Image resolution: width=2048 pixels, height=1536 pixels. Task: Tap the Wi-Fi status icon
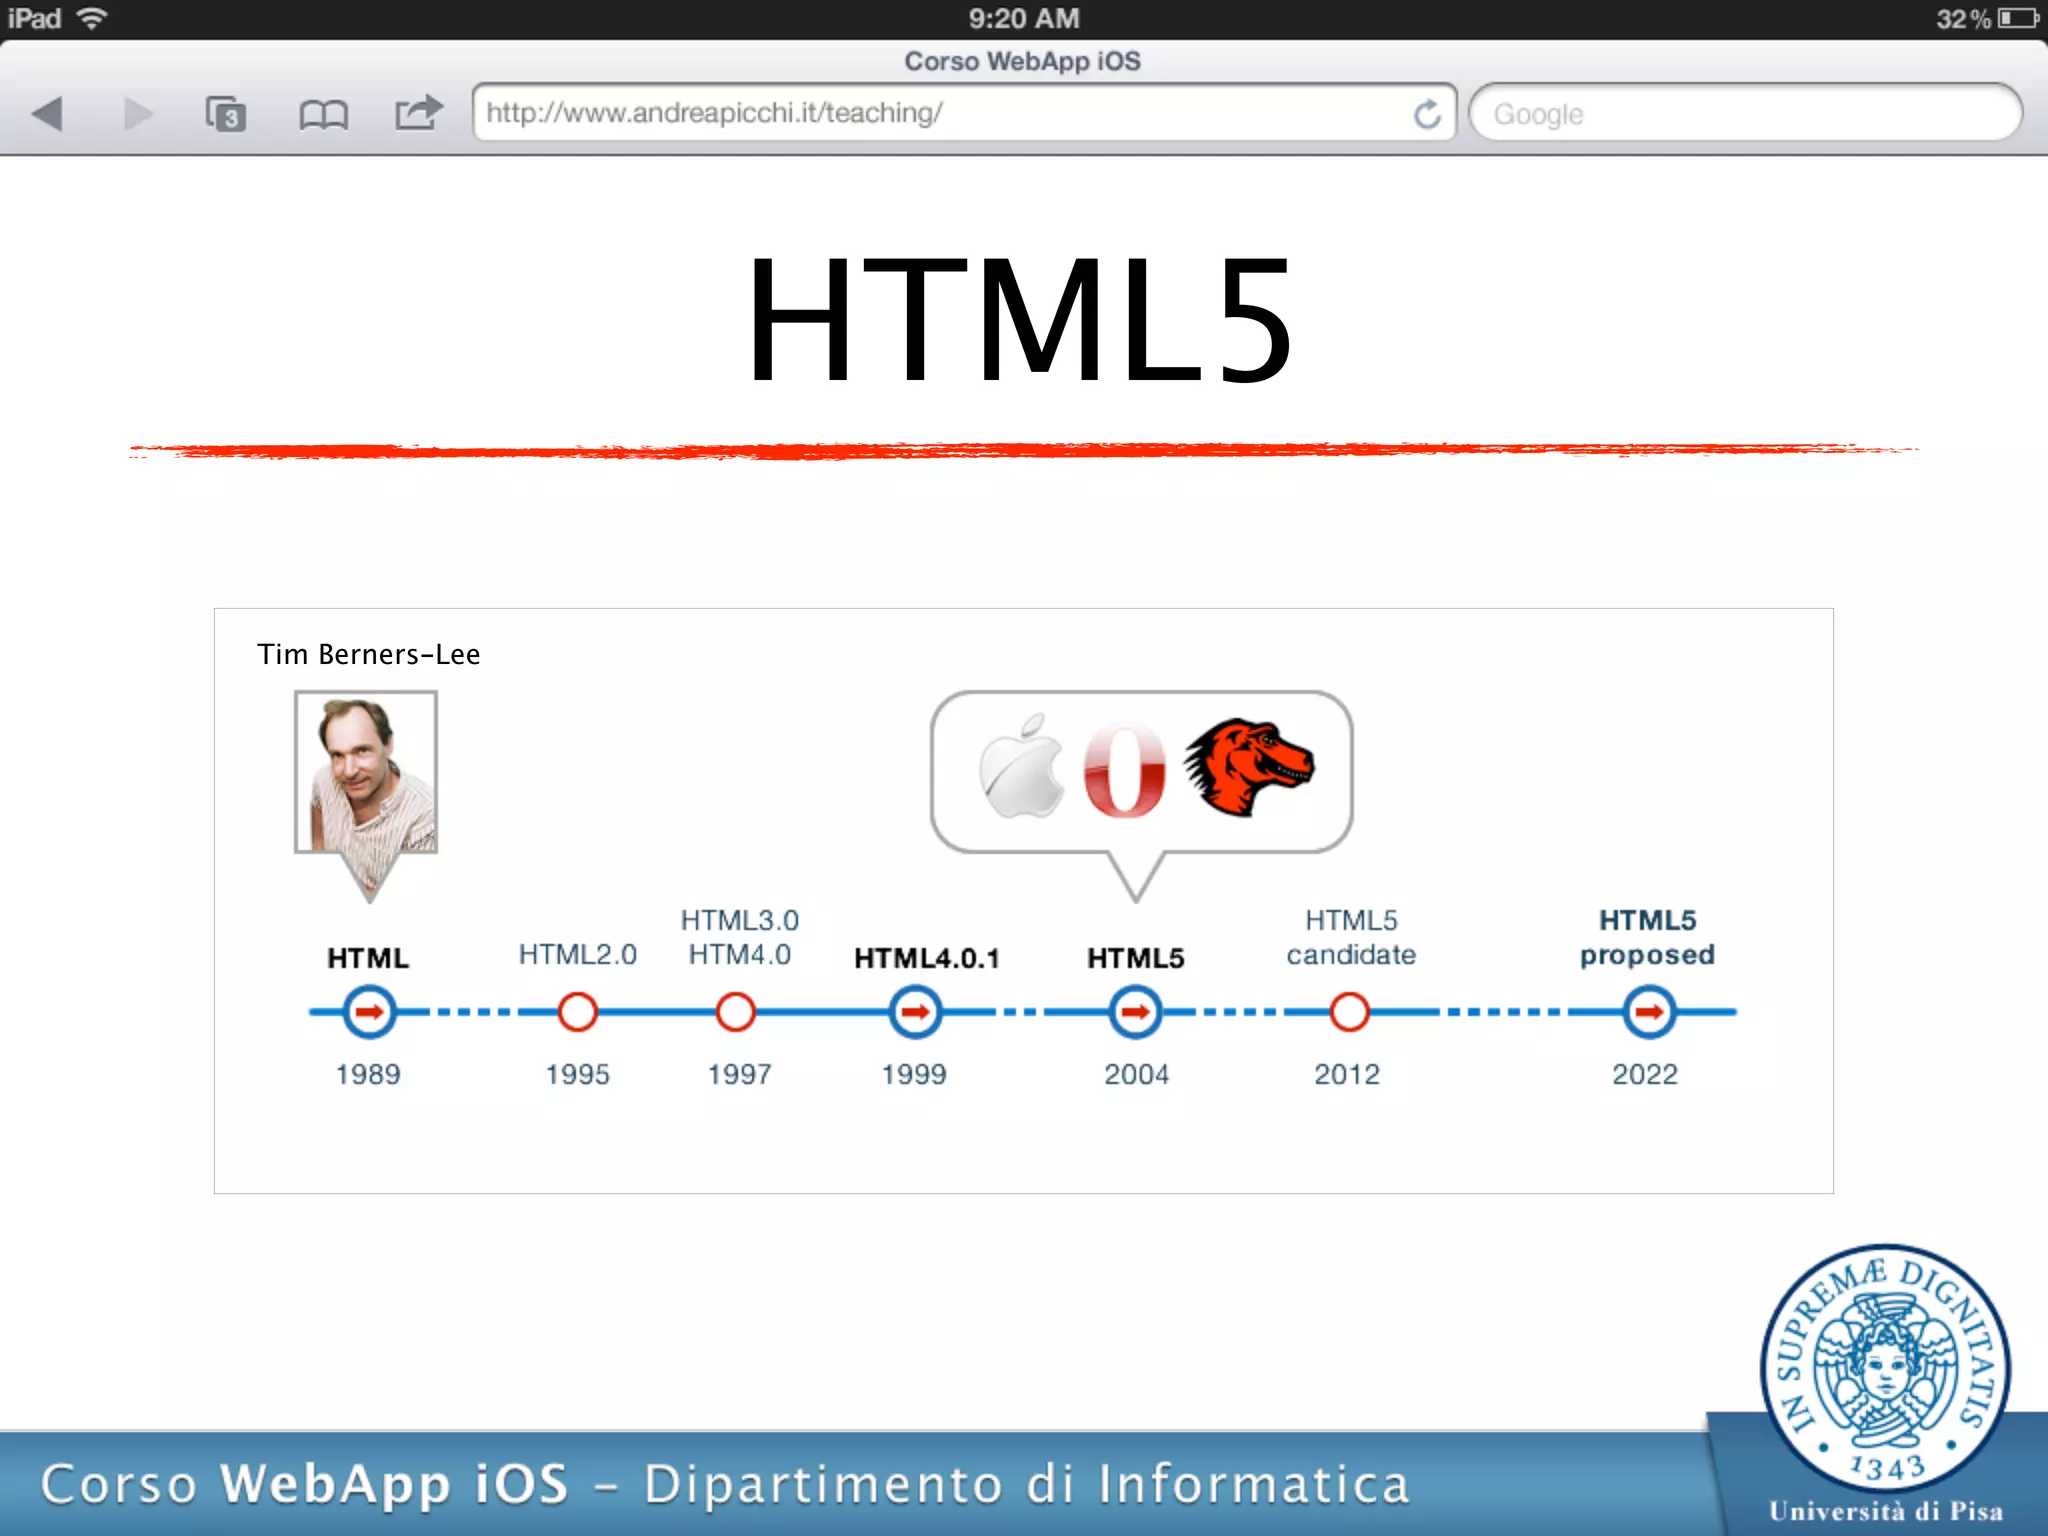[x=92, y=18]
